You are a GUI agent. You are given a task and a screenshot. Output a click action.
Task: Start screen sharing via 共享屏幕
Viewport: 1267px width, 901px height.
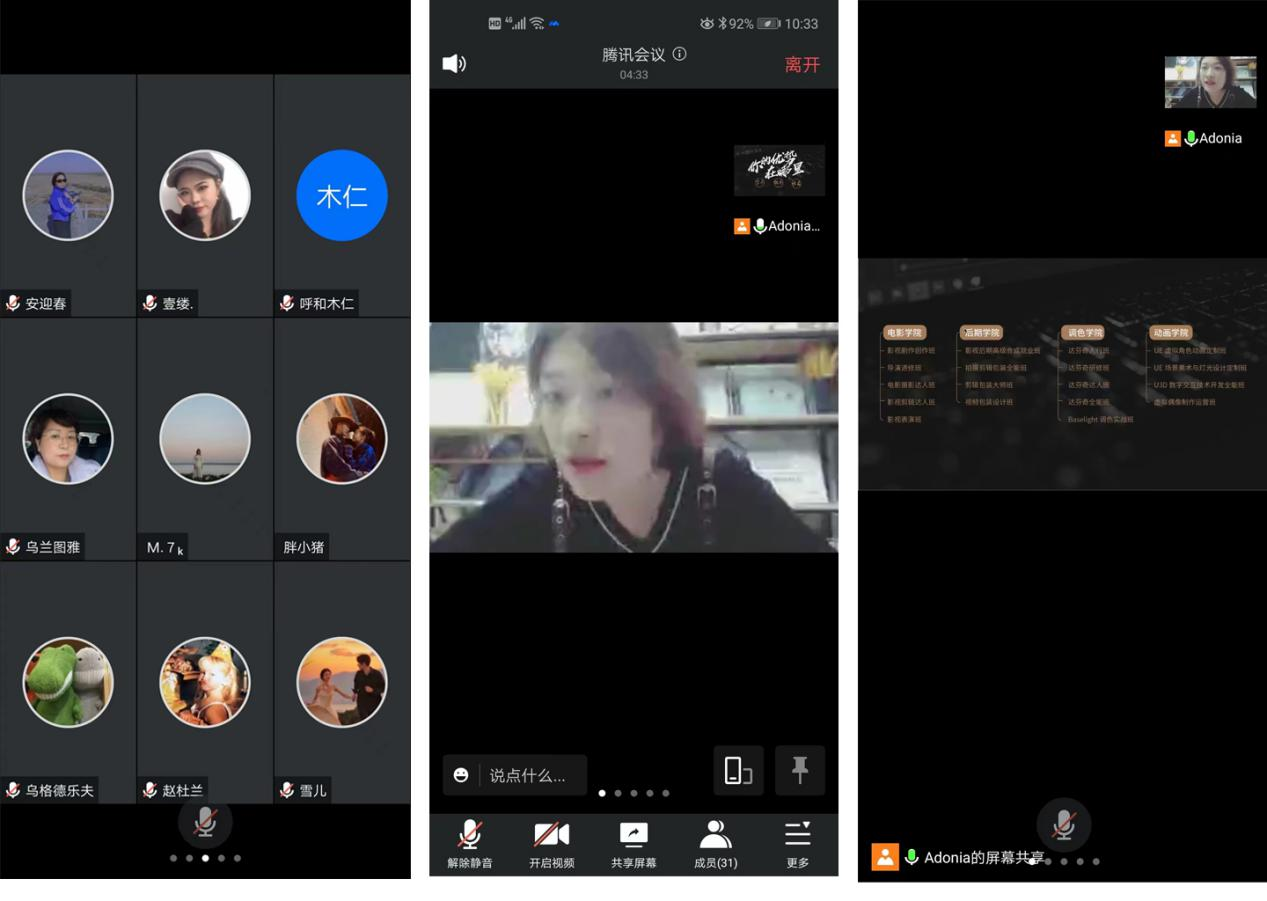(633, 844)
